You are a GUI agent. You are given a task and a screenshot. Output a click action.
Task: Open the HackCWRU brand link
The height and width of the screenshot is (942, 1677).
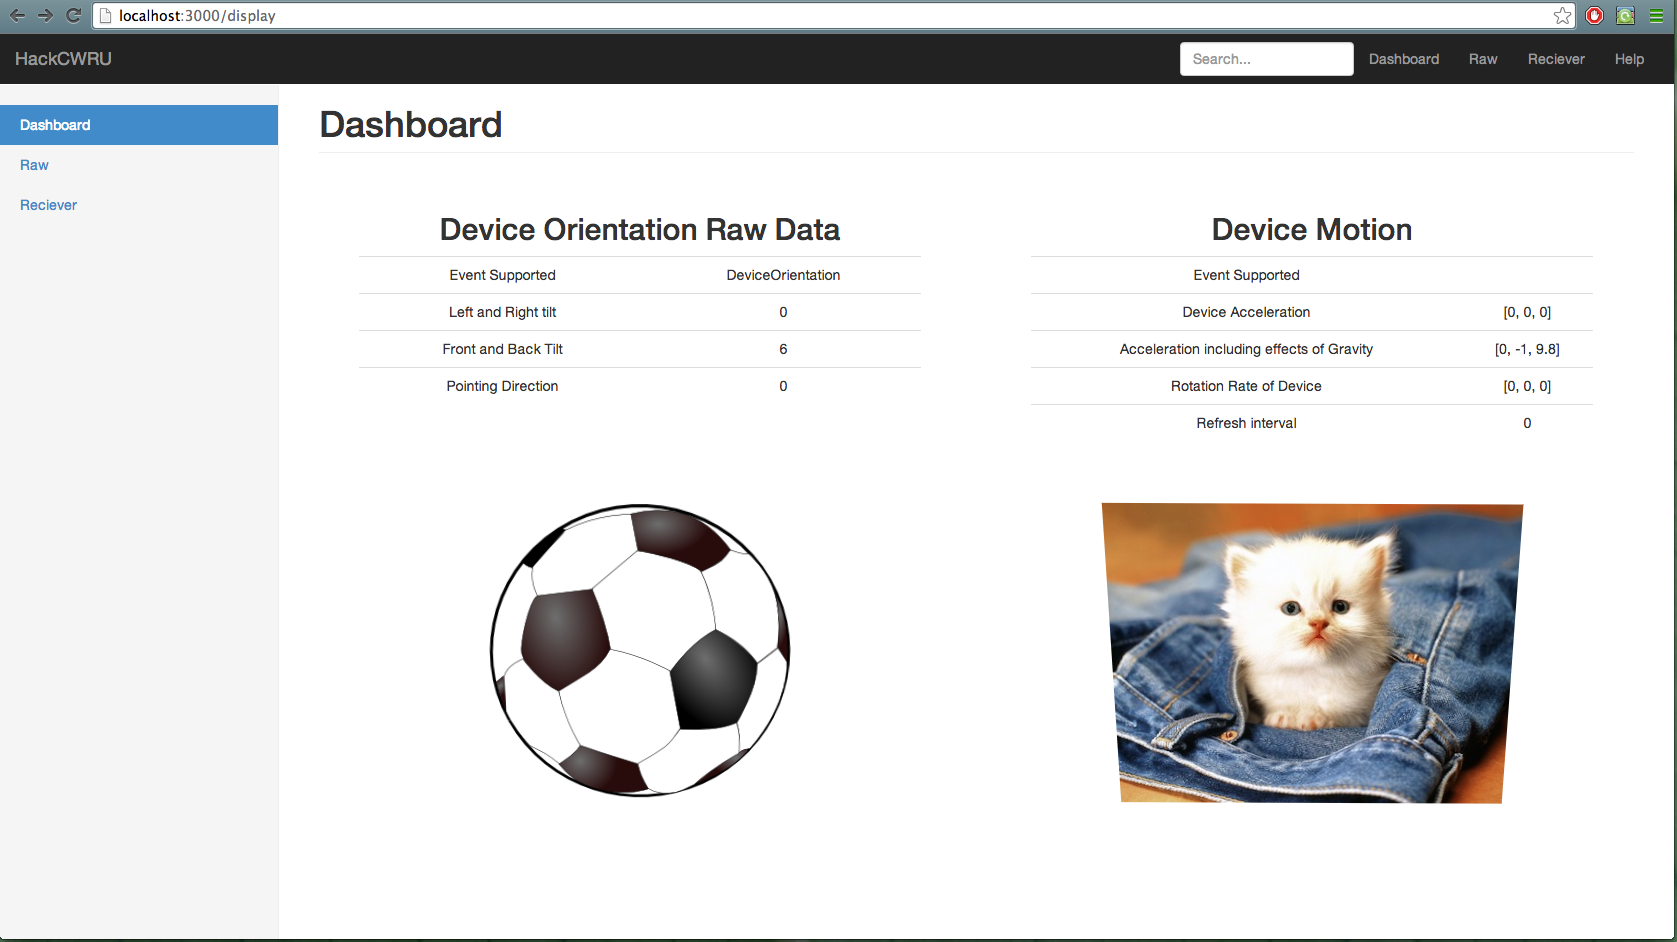(63, 59)
